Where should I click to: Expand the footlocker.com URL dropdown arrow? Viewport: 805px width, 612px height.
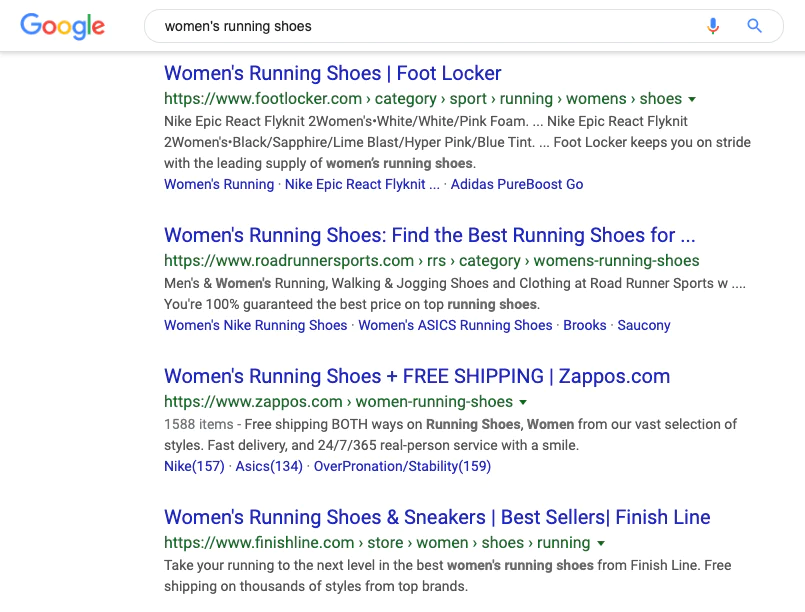(x=692, y=99)
